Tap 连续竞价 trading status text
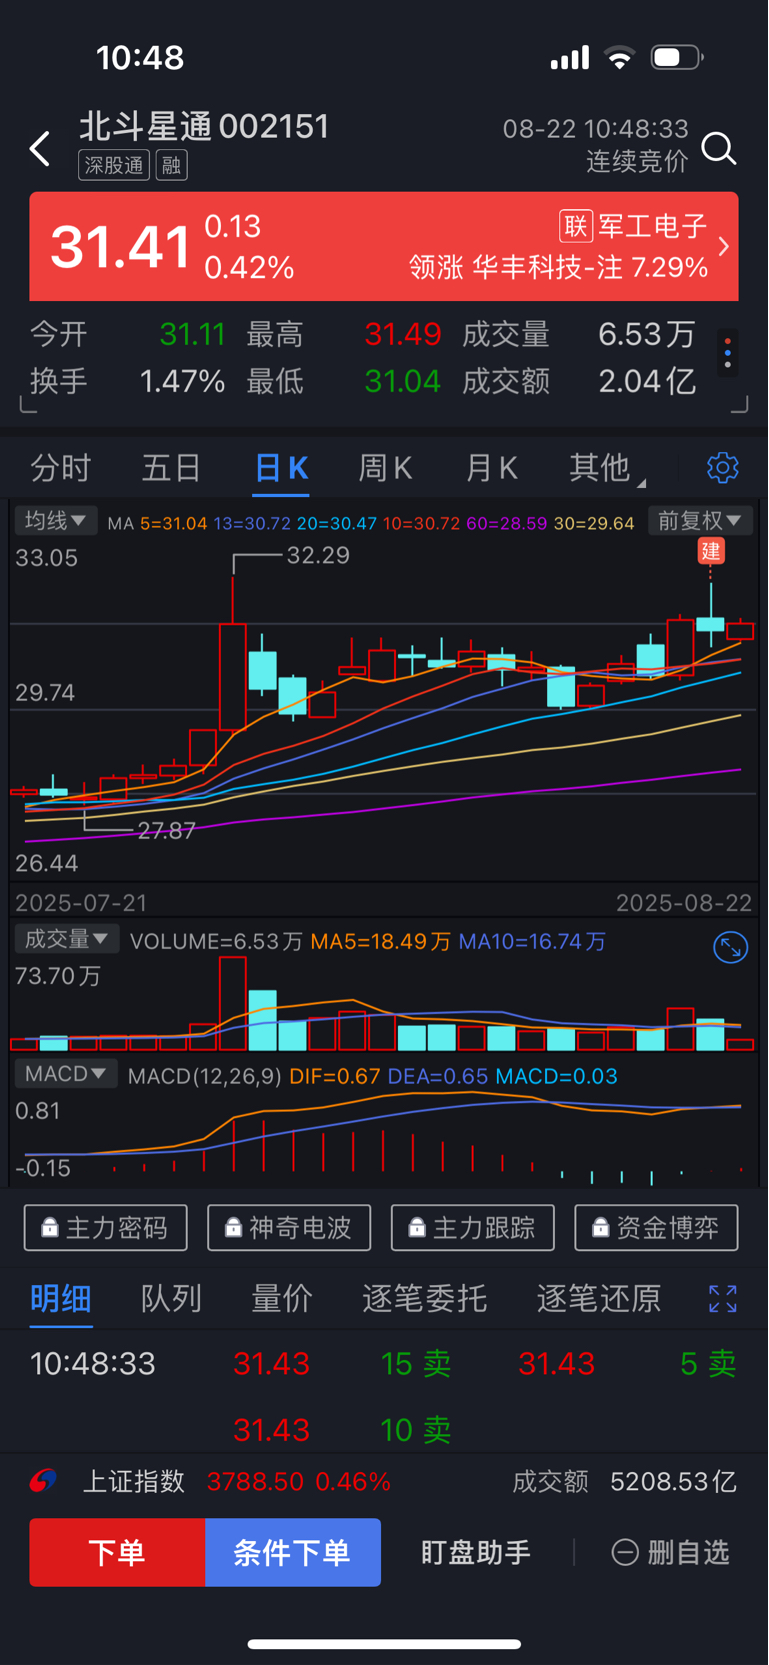 pos(637,161)
